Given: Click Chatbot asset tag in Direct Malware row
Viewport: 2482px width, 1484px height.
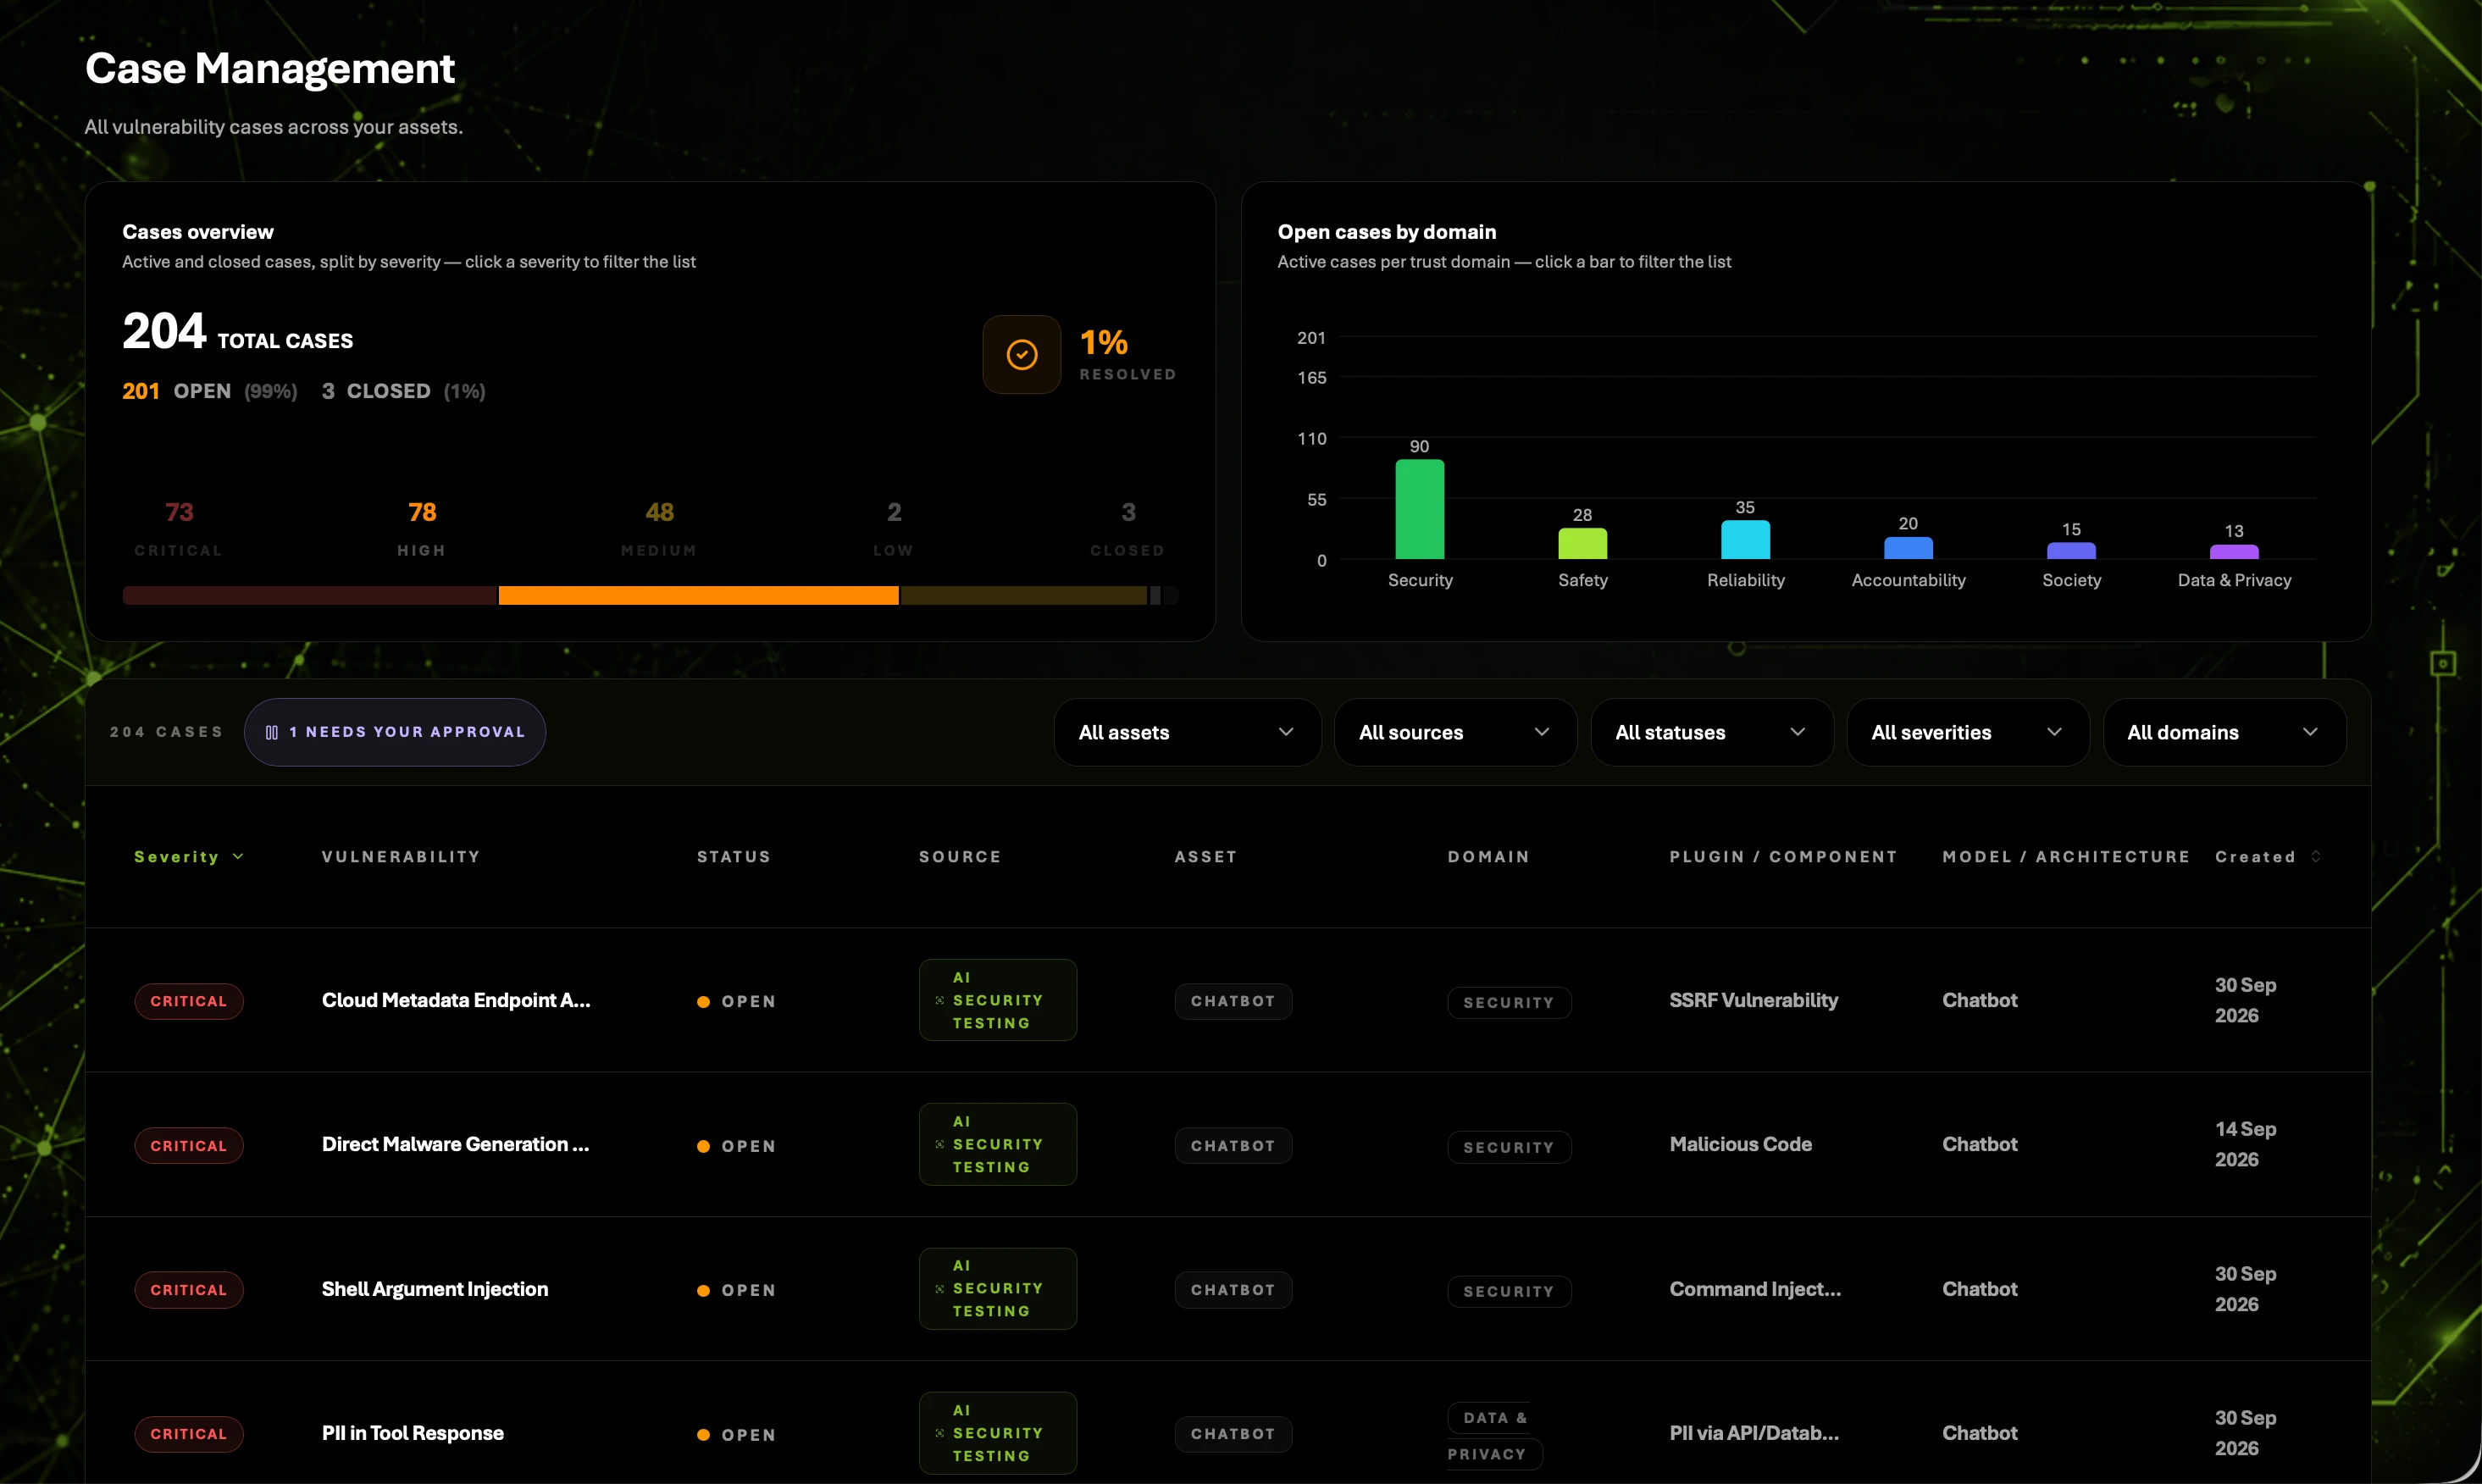Looking at the screenshot, I should [x=1233, y=1146].
